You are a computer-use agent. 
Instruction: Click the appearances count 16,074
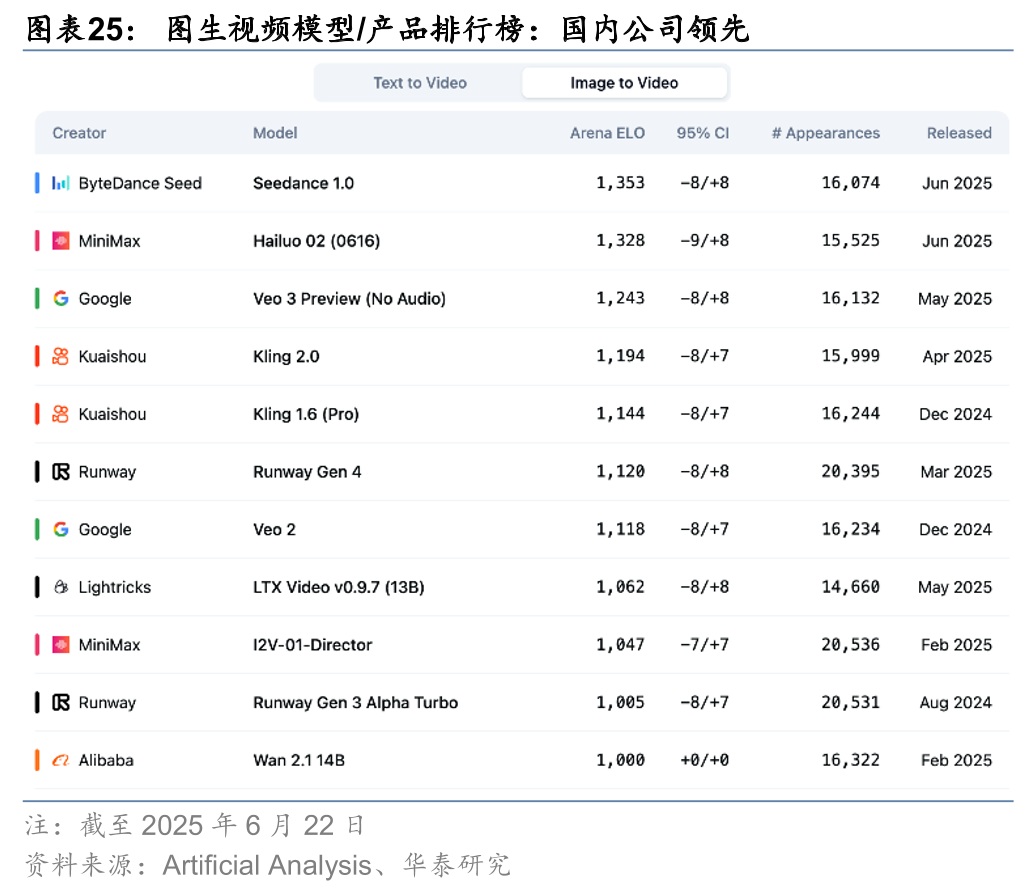(850, 182)
